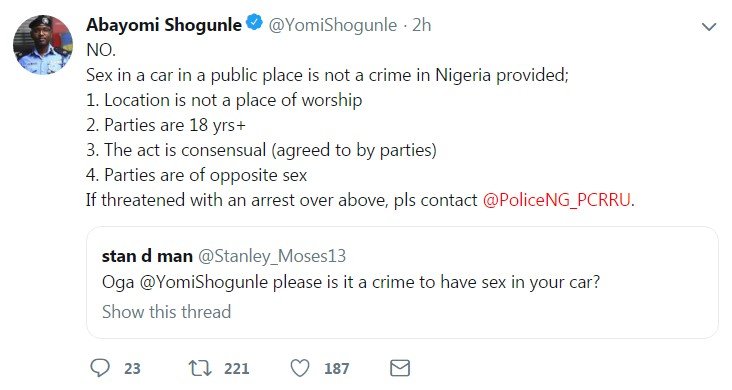View the 187 likes count
Image resolution: width=732 pixels, height=390 pixels.
(337, 369)
